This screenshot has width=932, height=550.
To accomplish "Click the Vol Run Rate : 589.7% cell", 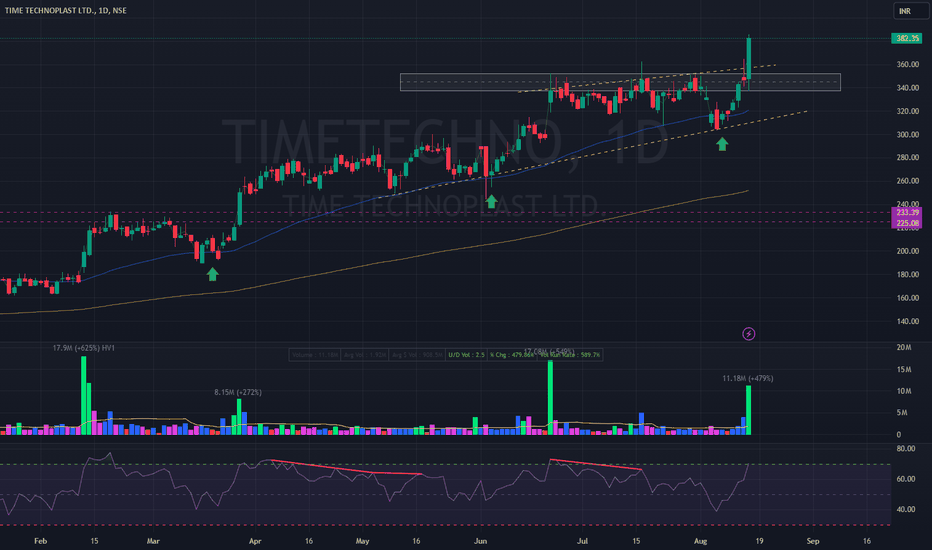I will pyautogui.click(x=570, y=355).
